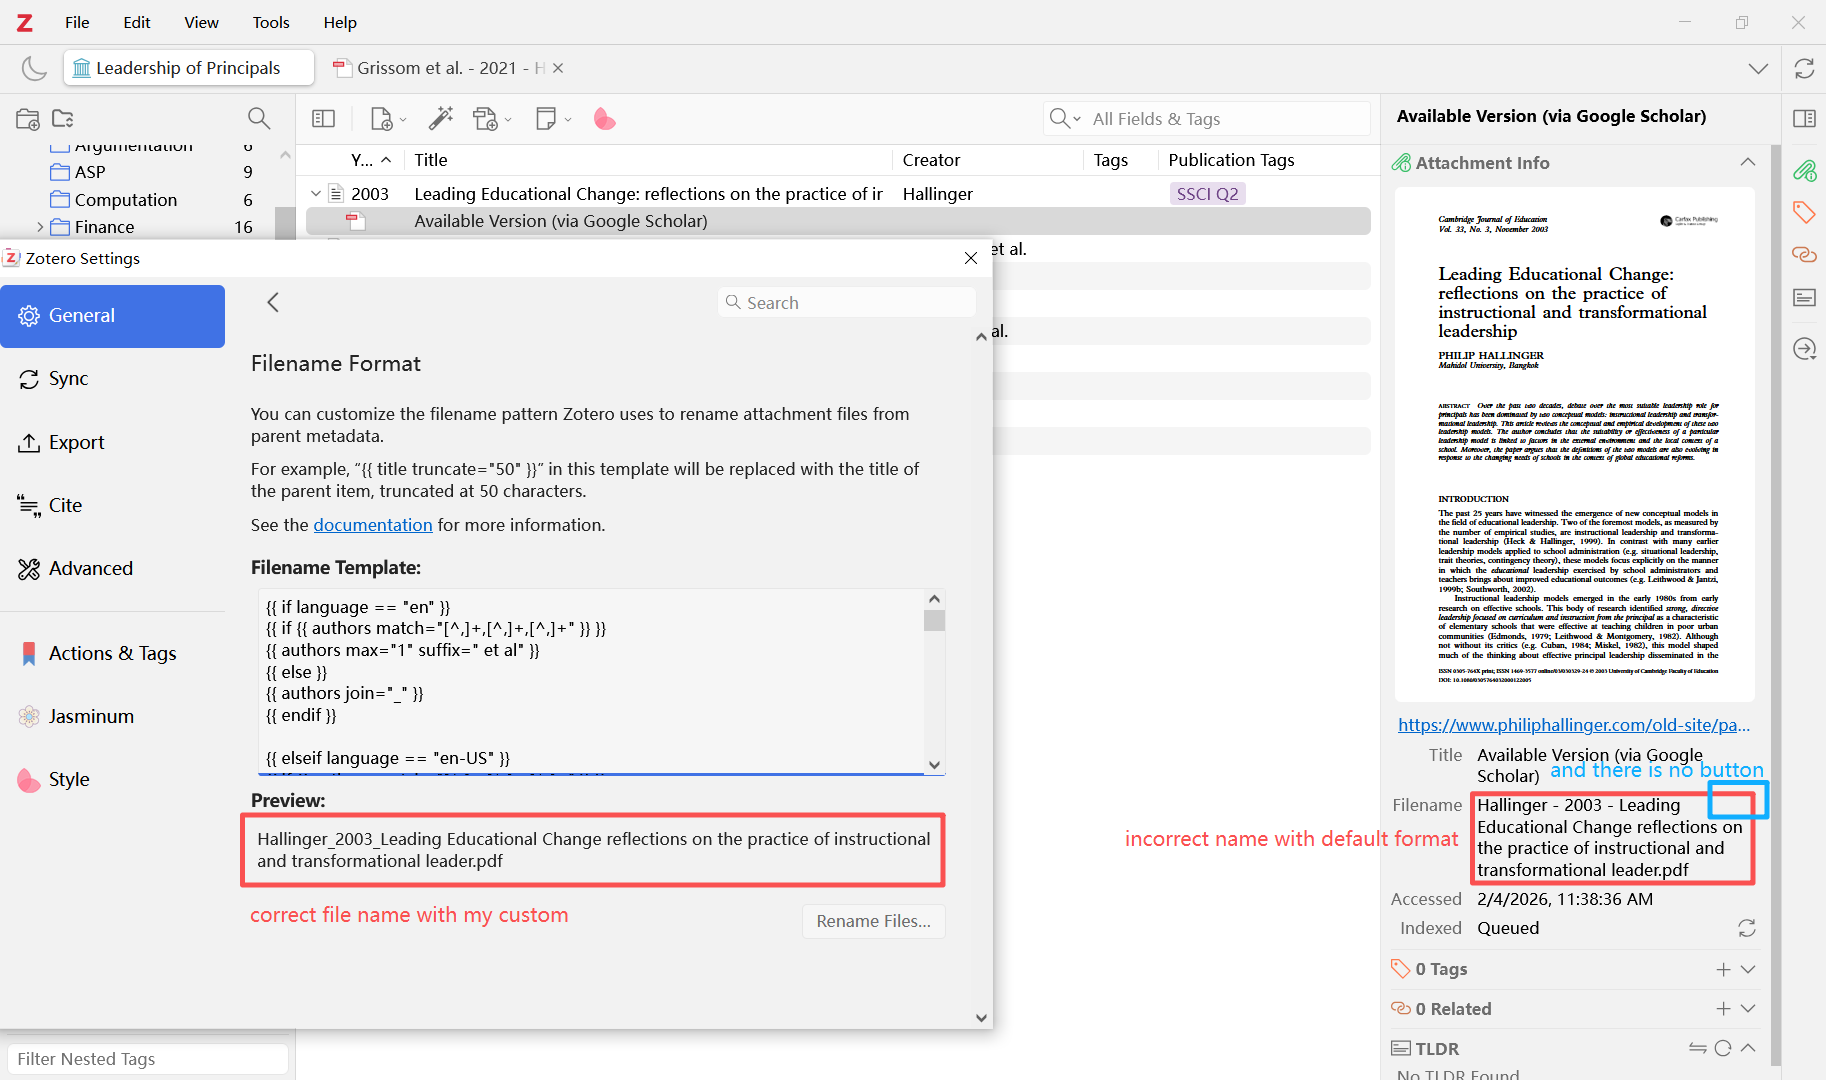This screenshot has width=1826, height=1080.
Task: Open Actions & Tags settings pane
Action: 113,653
